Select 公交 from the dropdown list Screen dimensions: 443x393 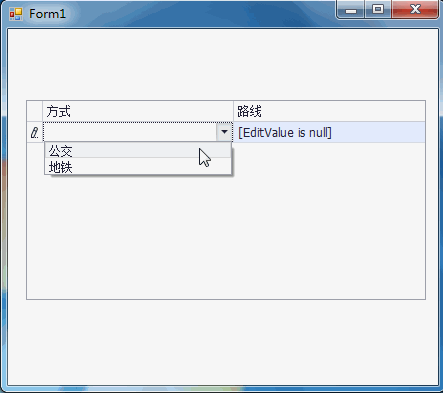click(138, 151)
